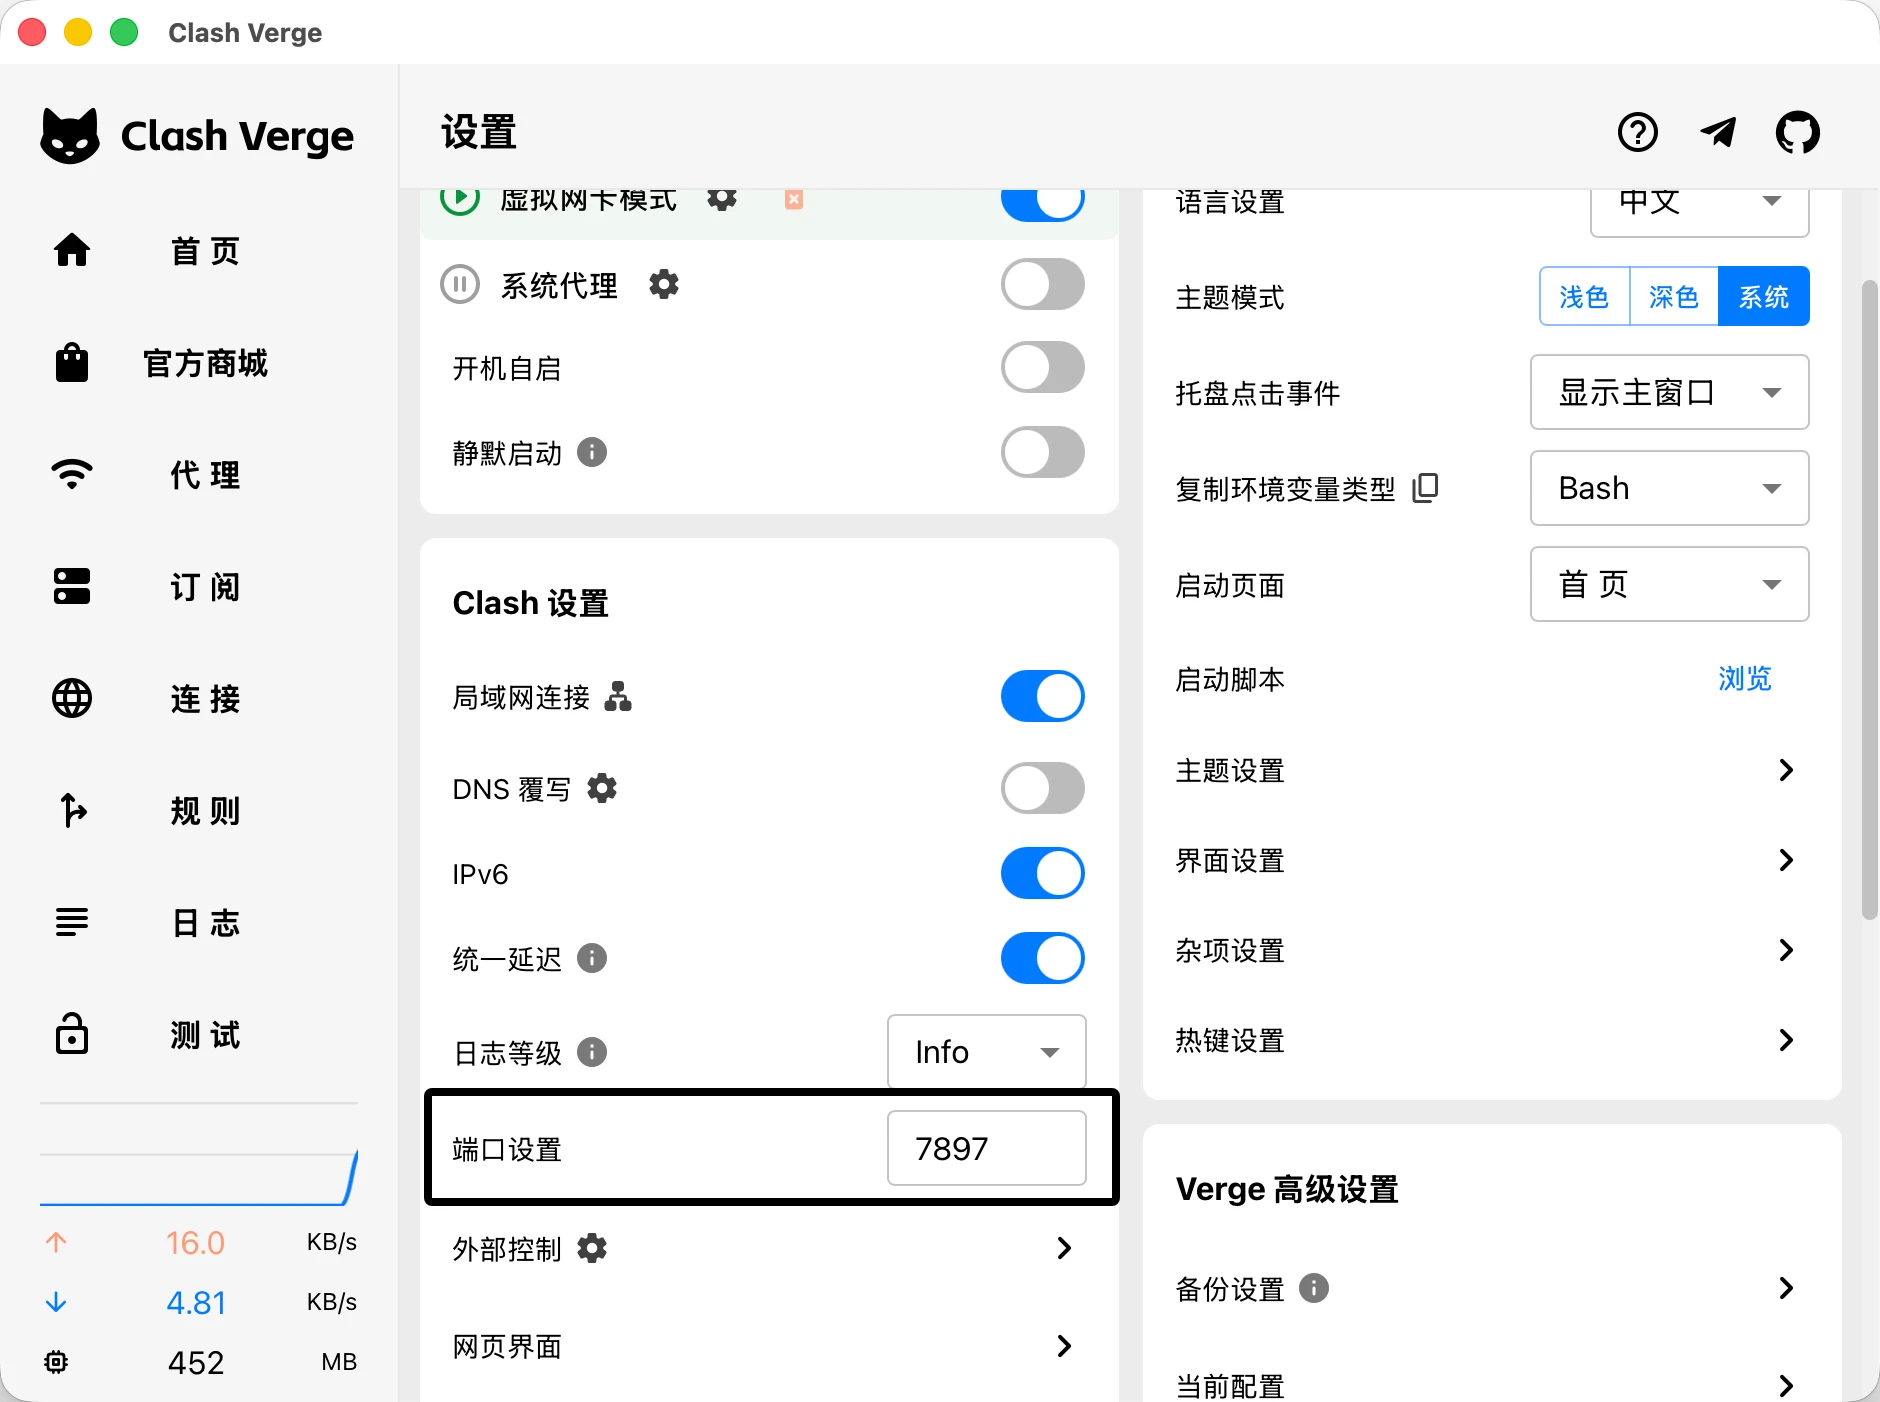Screen dimensions: 1880x1402
Task: Click the Clash Verge cat logo
Action: 70,136
